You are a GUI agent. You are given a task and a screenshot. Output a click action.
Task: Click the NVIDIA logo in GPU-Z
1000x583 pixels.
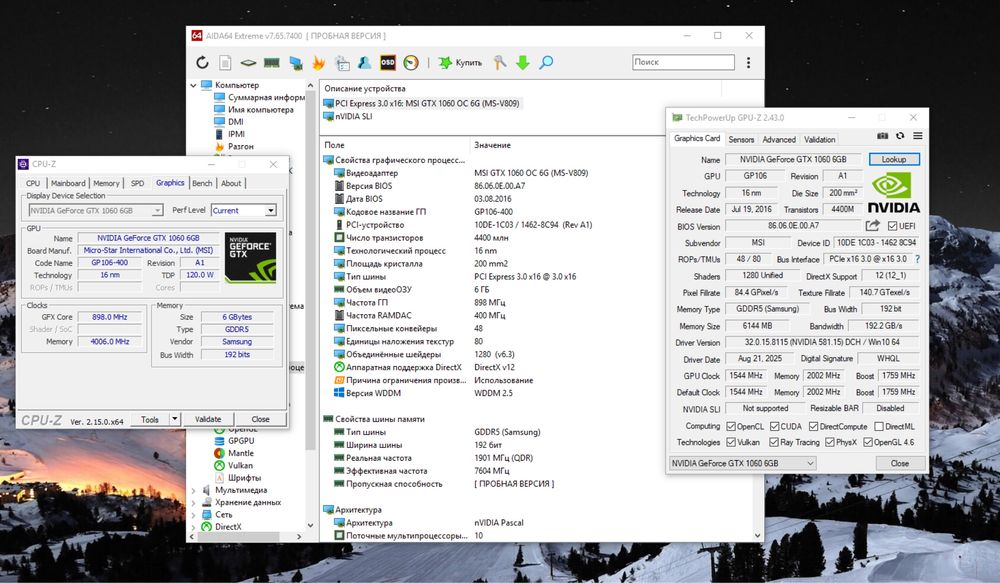coord(893,193)
